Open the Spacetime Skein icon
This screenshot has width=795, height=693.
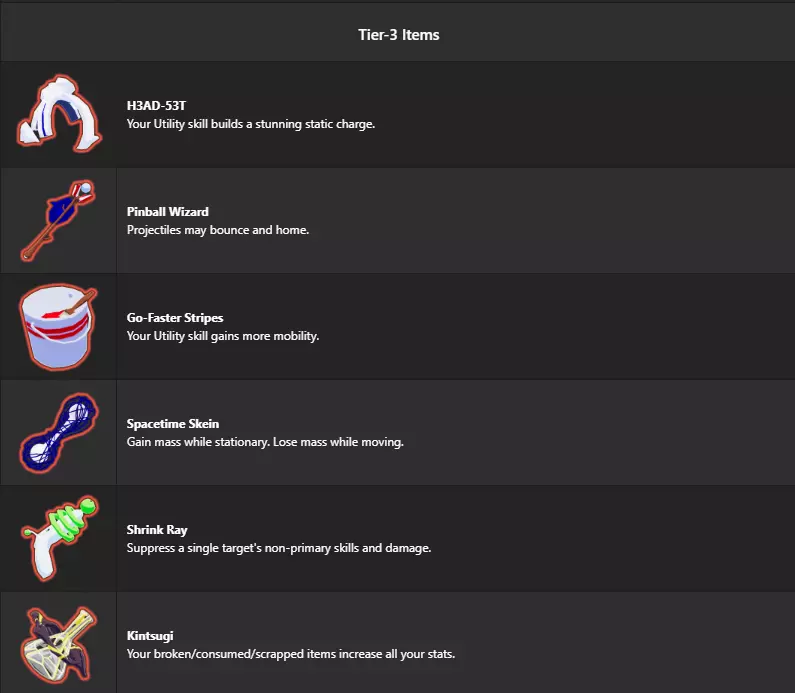[x=58, y=432]
